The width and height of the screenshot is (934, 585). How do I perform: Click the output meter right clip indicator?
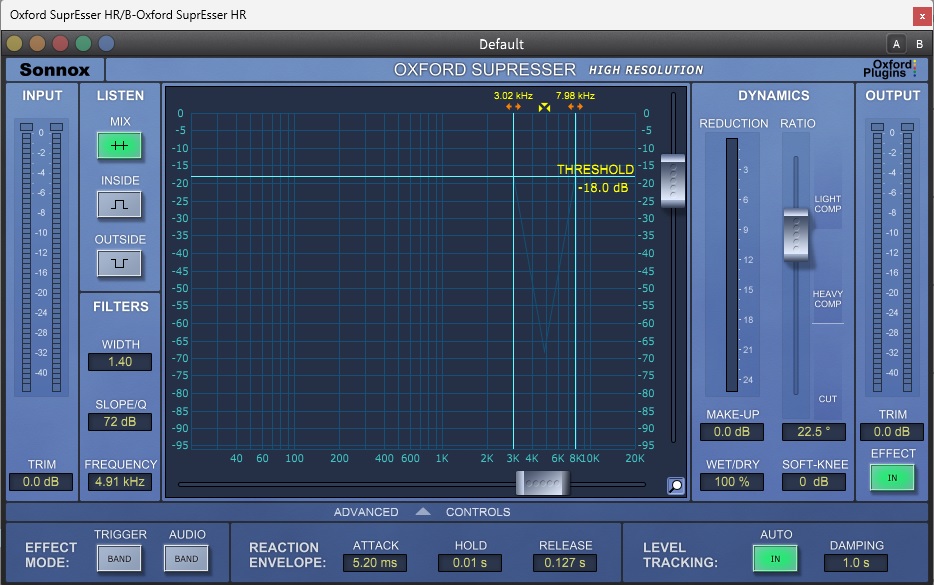[x=908, y=127]
